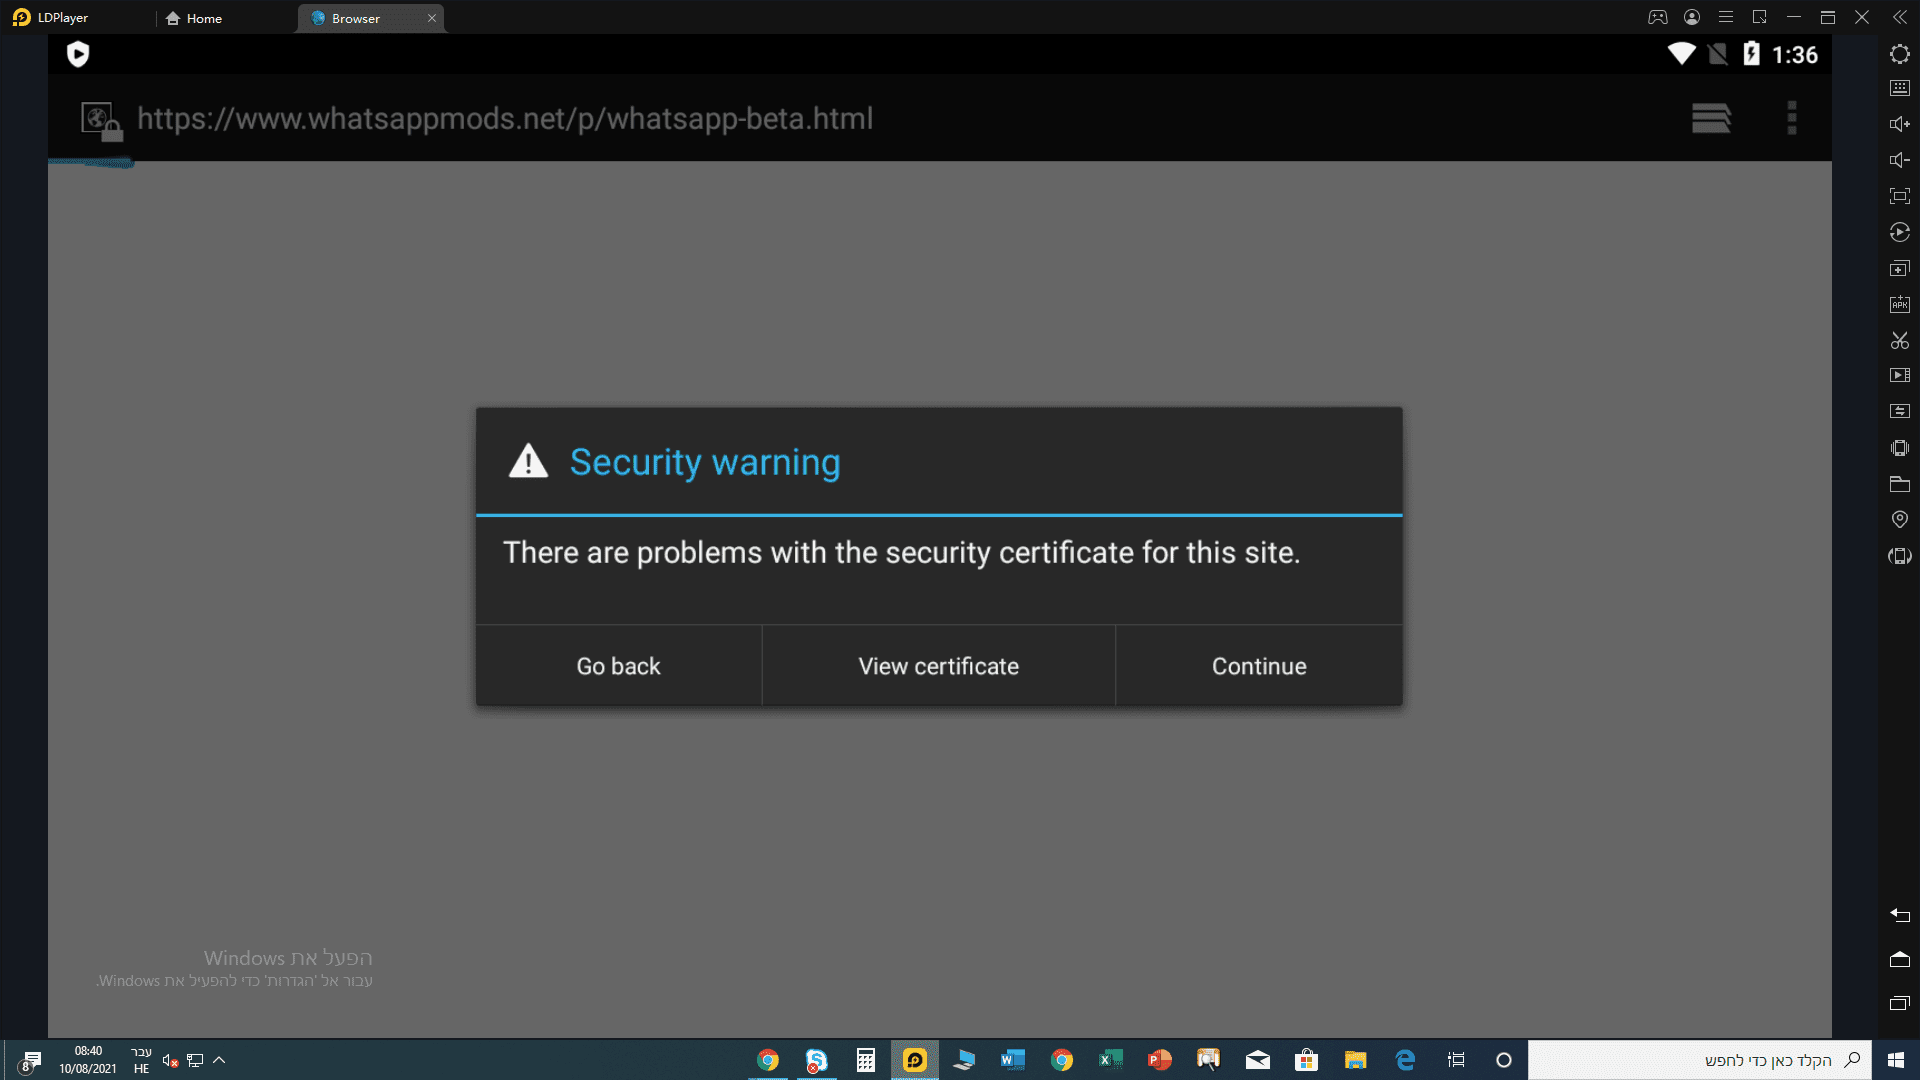Open the LDPlayer hamburger menu
The image size is (1920, 1080).
[1726, 17]
